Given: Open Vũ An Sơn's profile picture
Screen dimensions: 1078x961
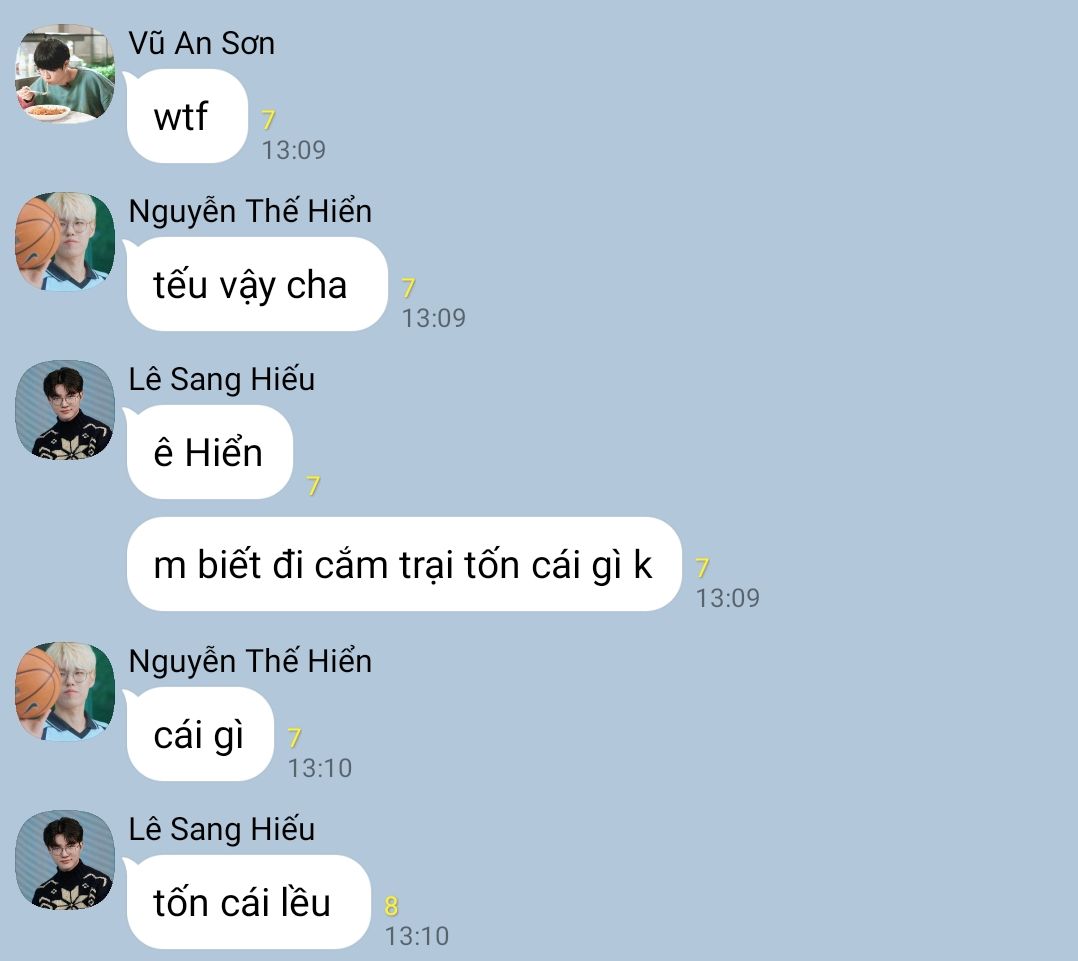Looking at the screenshot, I should pyautogui.click(x=65, y=74).
